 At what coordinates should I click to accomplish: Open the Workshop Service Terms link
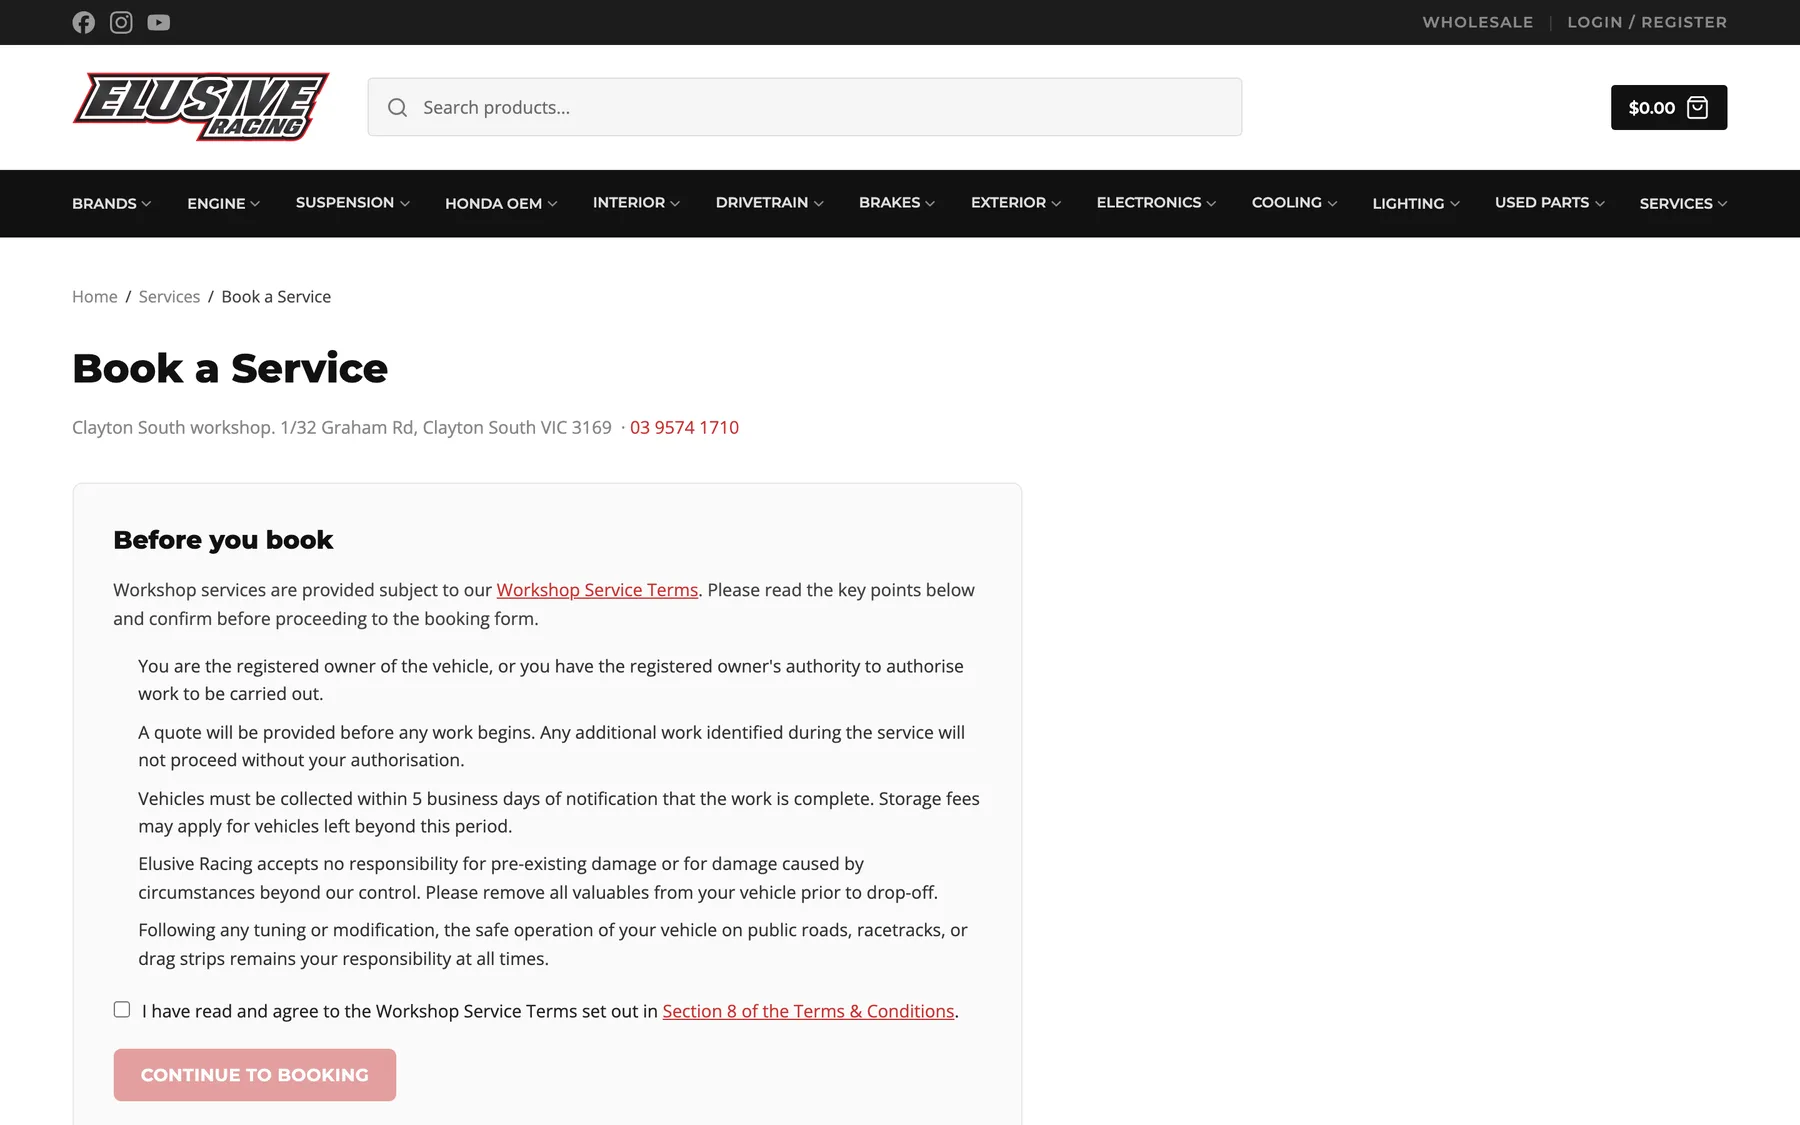[597, 590]
